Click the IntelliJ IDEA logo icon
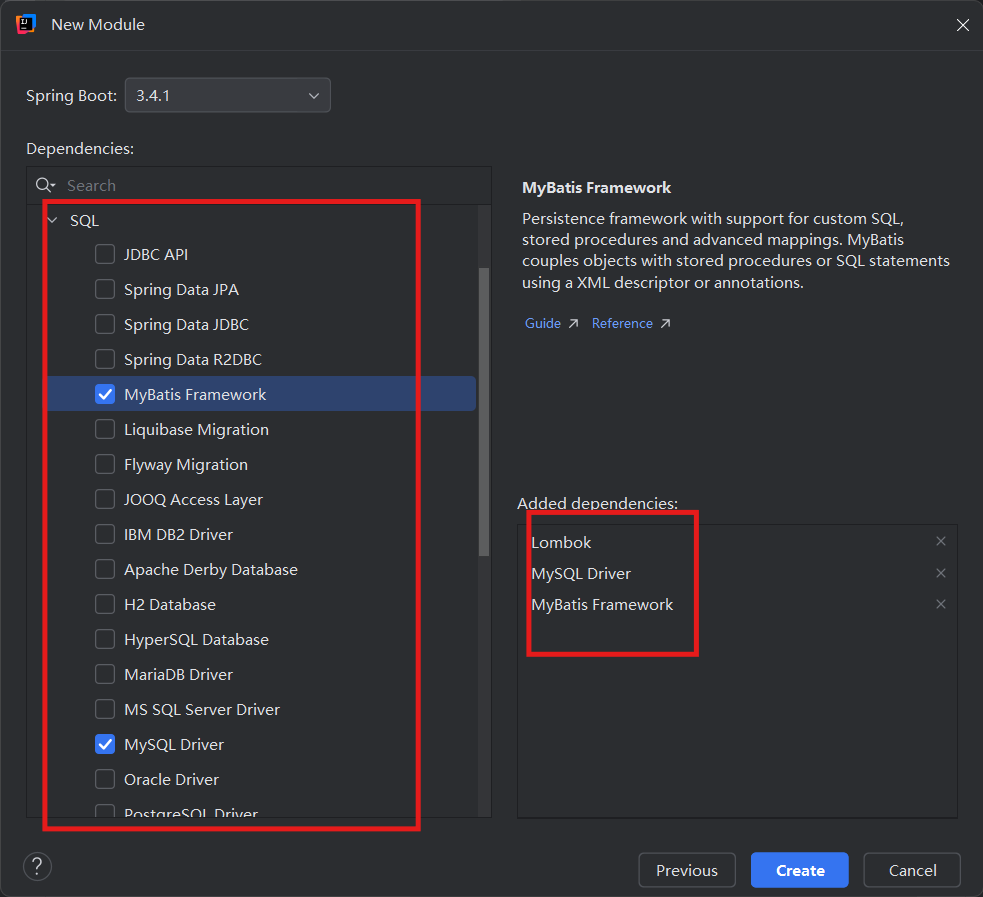The height and width of the screenshot is (897, 983). coord(26,24)
